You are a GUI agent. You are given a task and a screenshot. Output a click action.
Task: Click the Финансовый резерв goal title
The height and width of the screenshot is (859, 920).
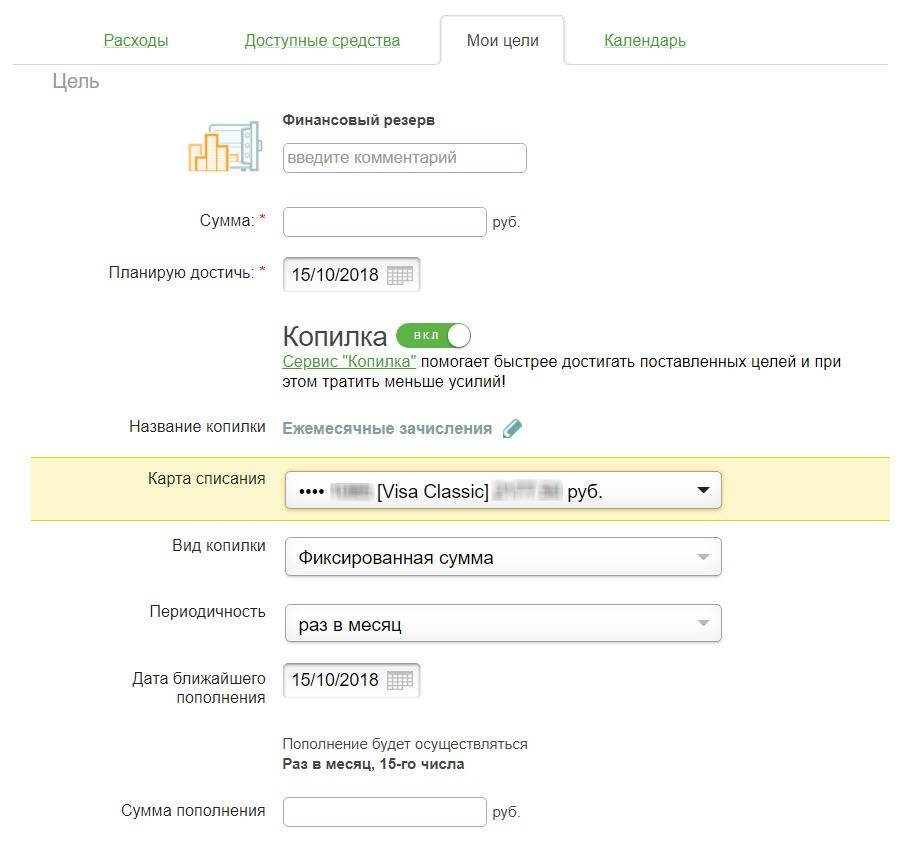pyautogui.click(x=359, y=120)
